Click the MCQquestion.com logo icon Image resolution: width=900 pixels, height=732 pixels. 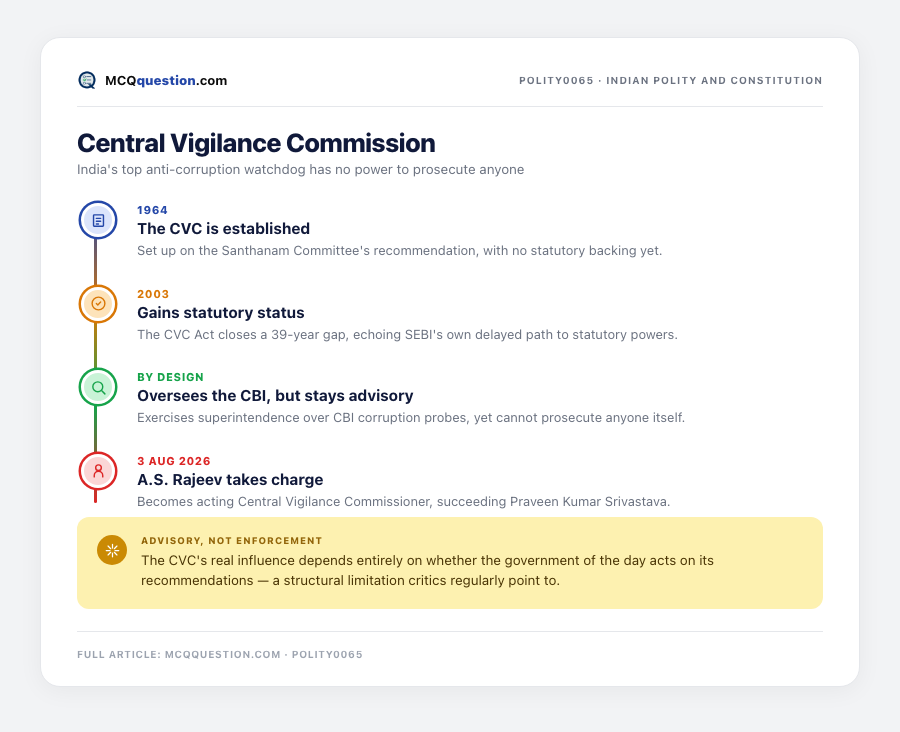(87, 80)
